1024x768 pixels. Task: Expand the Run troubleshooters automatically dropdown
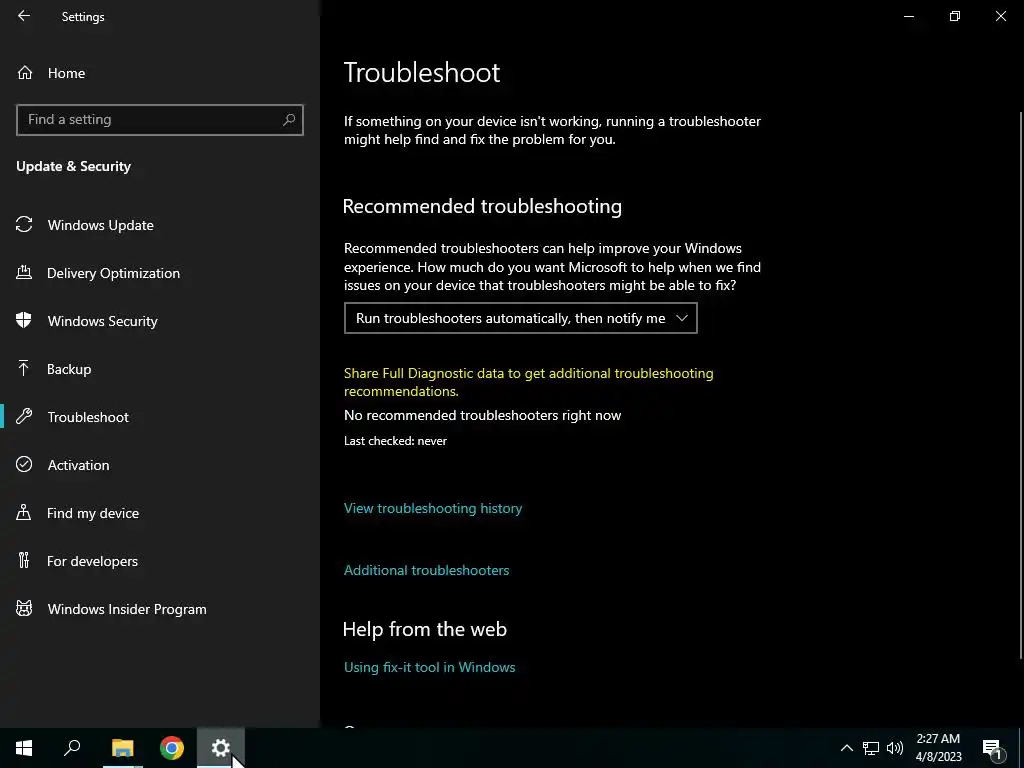520,318
